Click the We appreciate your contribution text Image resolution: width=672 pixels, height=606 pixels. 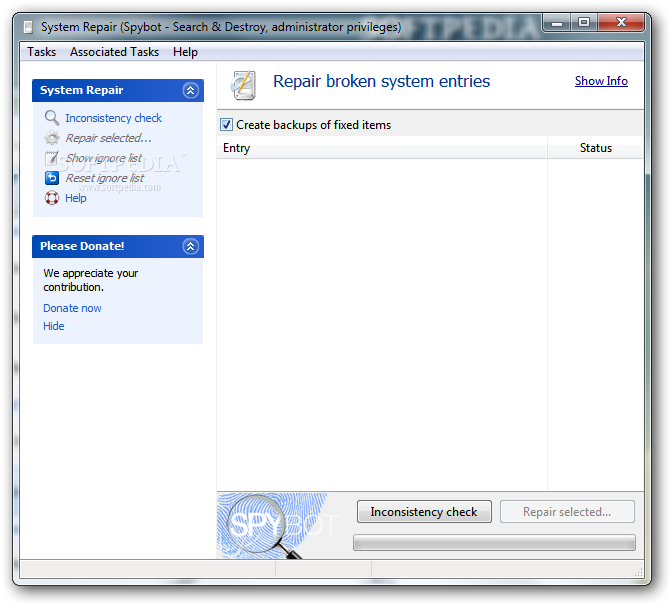(90, 280)
